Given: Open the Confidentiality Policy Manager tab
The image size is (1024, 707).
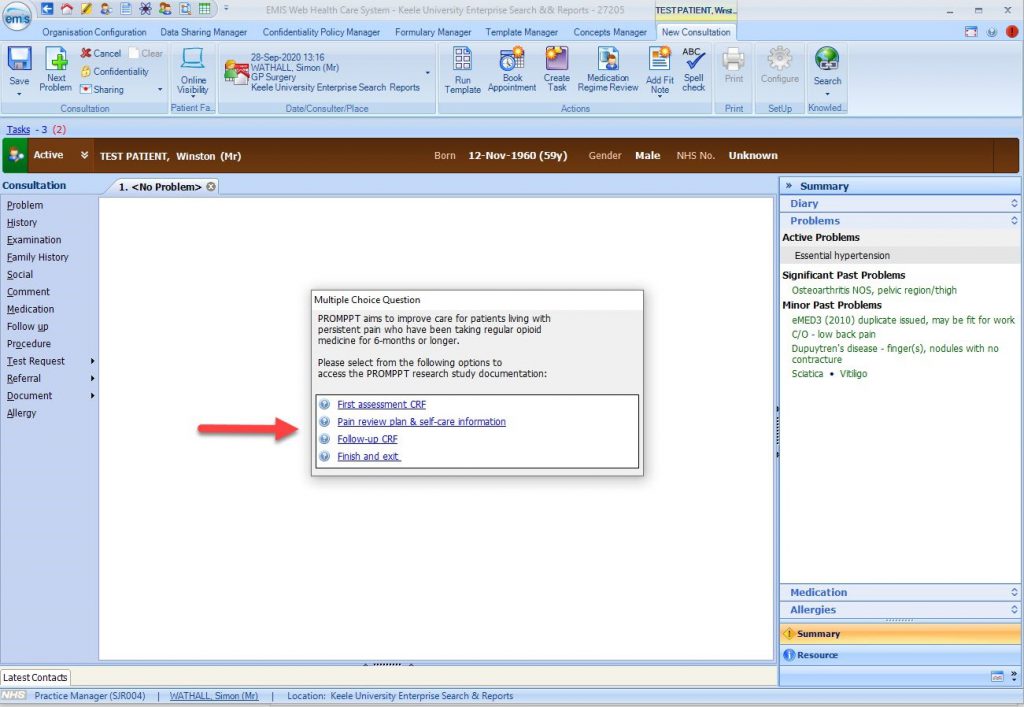Looking at the screenshot, I should coord(321,32).
